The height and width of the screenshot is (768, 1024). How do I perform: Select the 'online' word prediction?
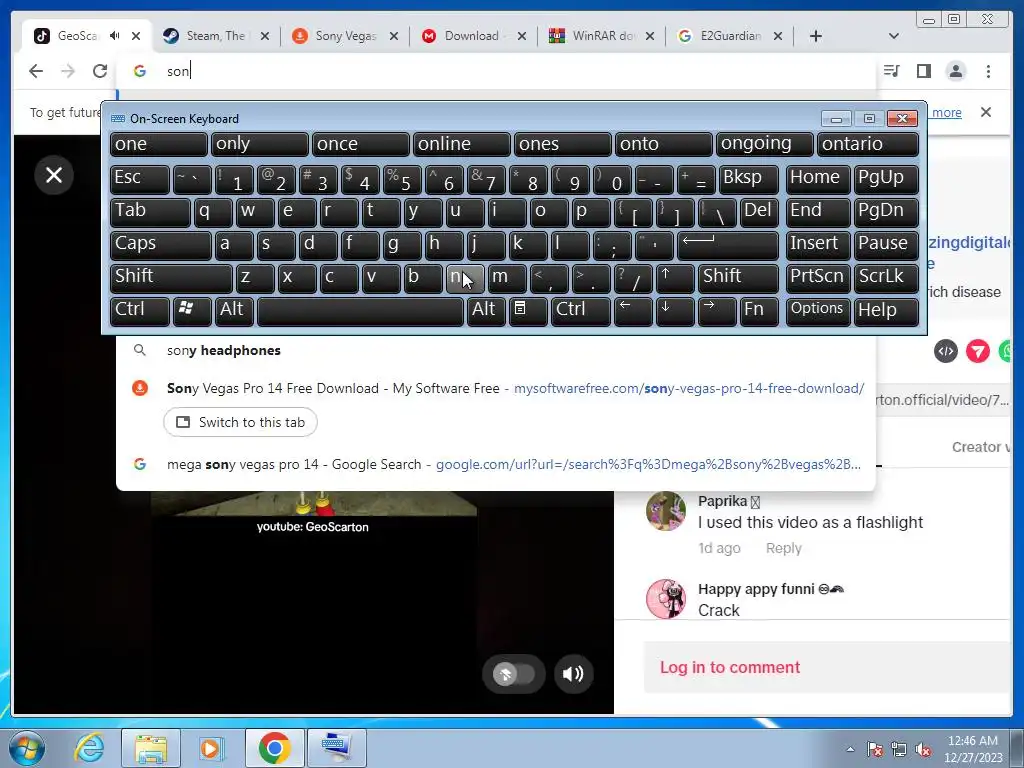point(462,144)
